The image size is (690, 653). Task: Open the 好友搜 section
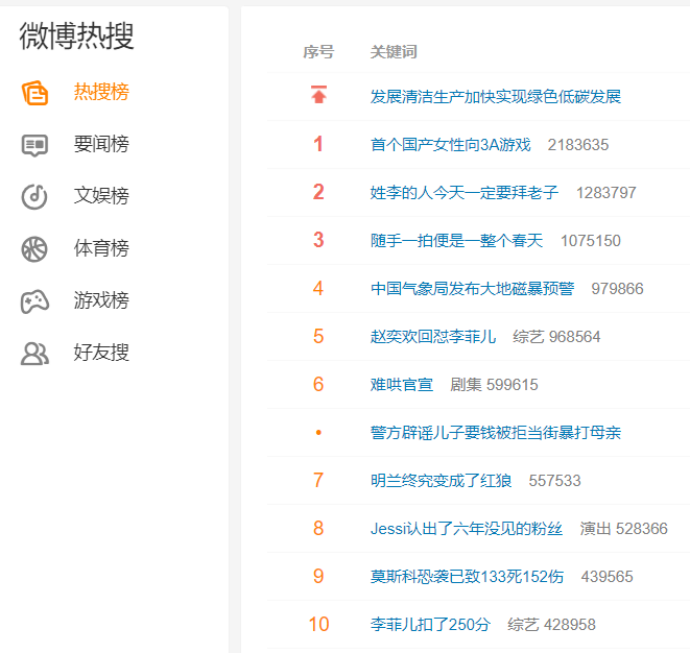pos(101,353)
